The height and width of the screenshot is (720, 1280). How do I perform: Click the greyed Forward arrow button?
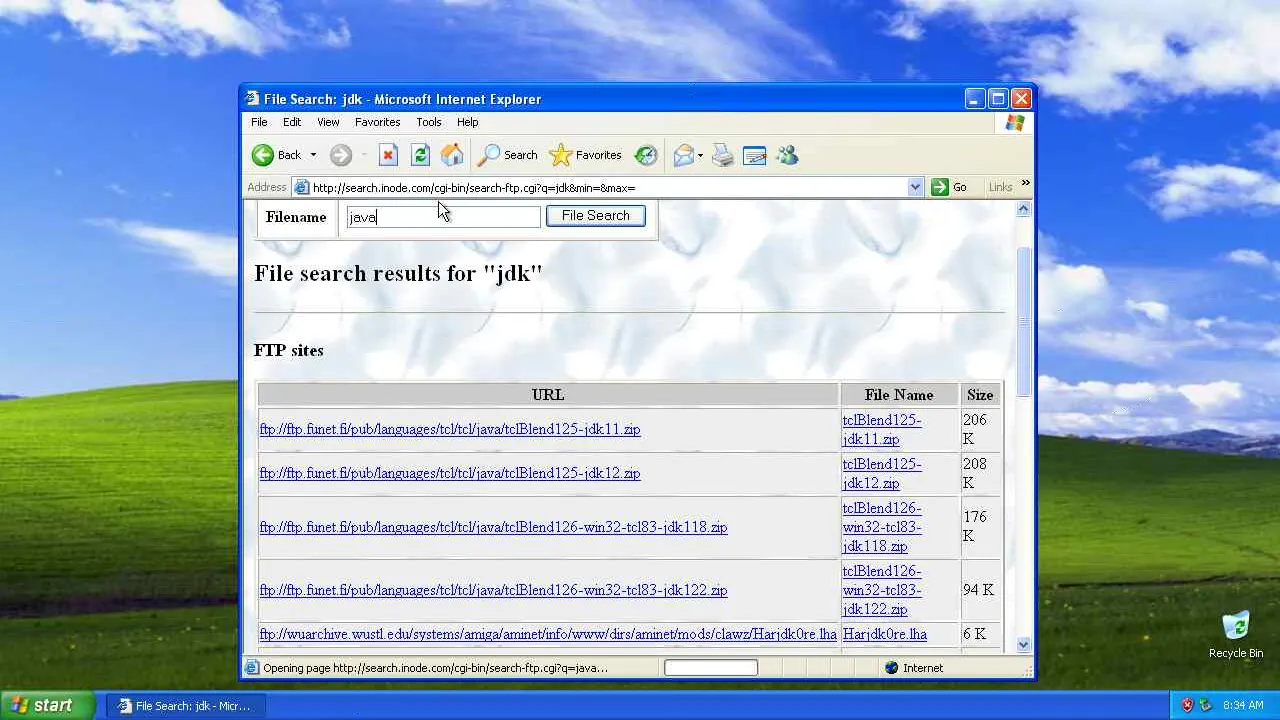pos(340,155)
